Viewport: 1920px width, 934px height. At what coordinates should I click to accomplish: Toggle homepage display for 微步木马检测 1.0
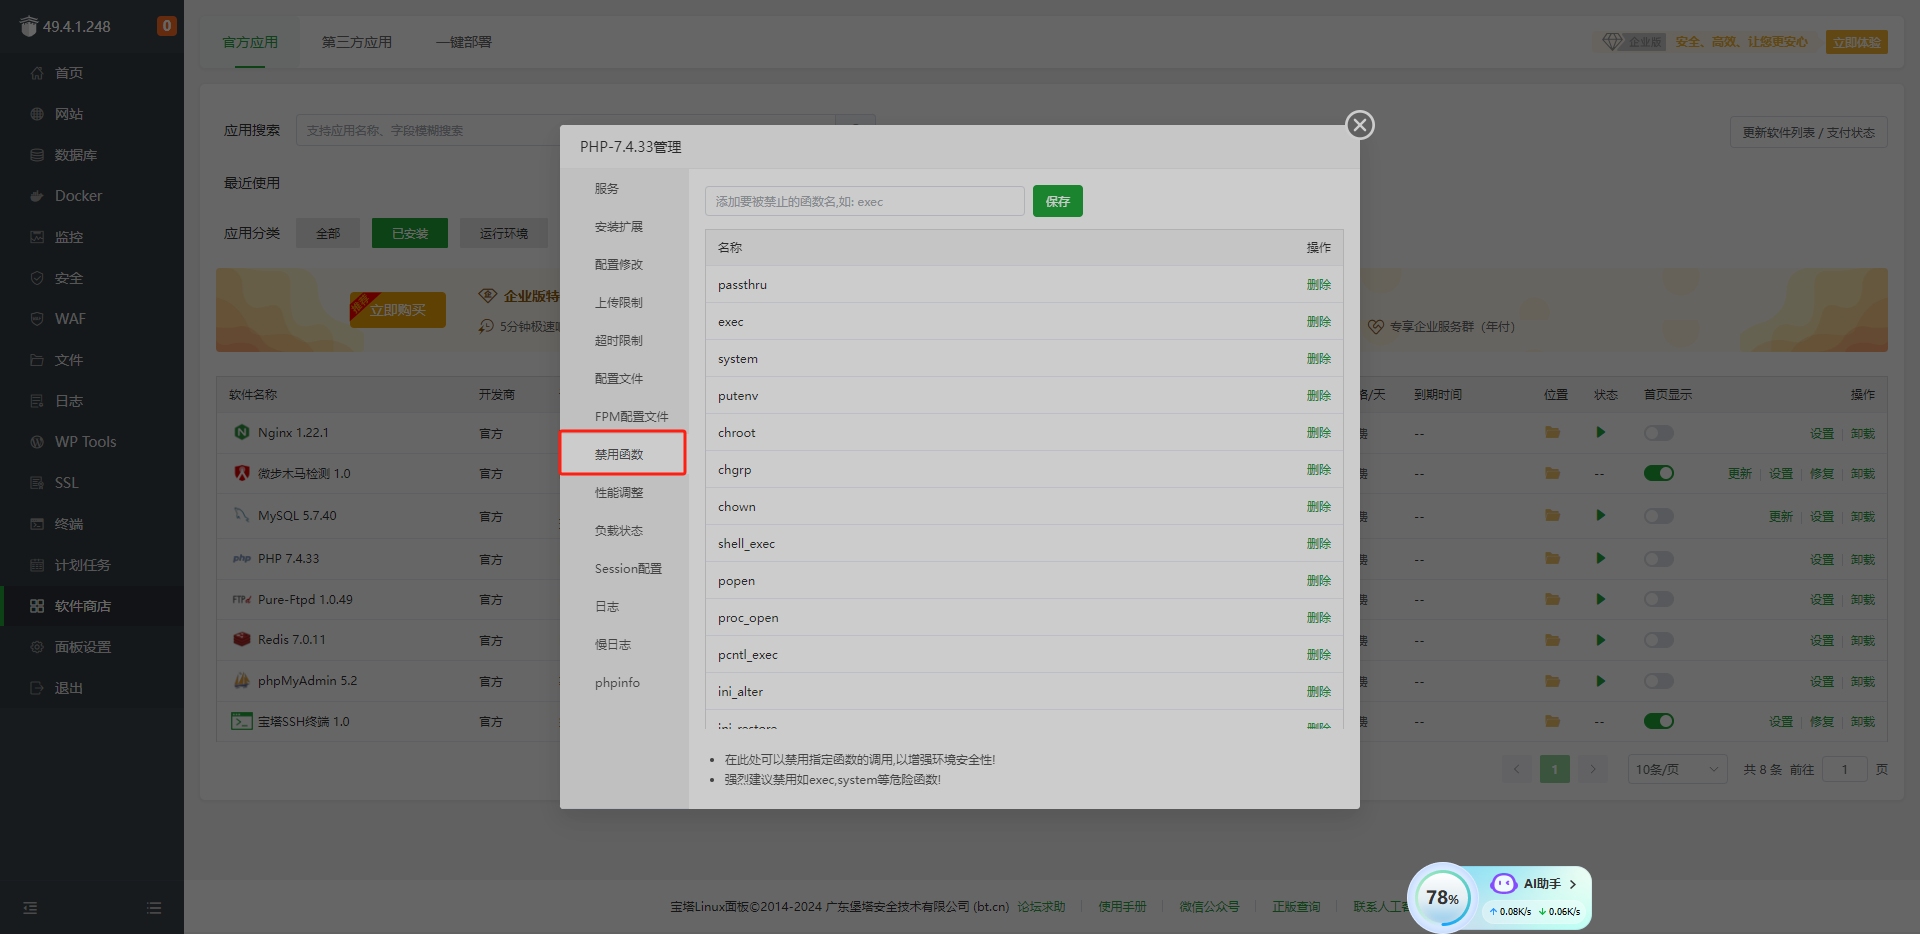click(1658, 473)
